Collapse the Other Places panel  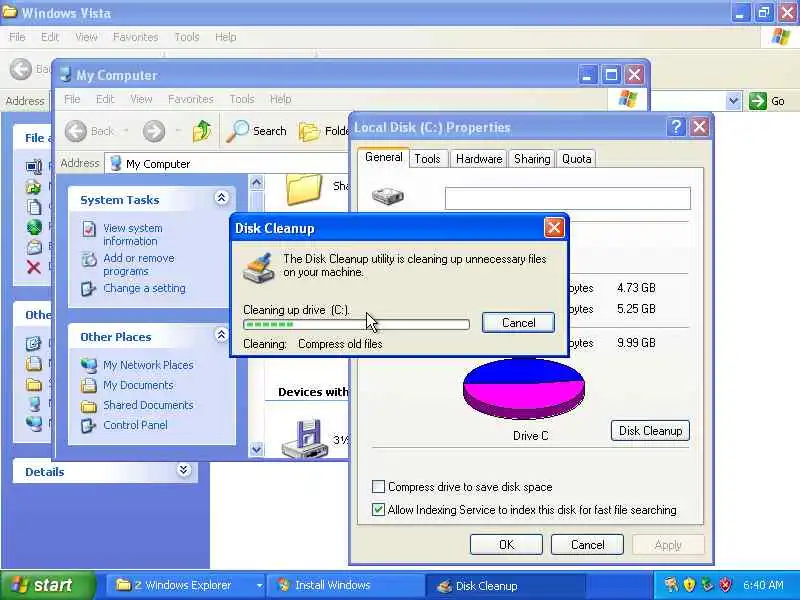pos(221,335)
